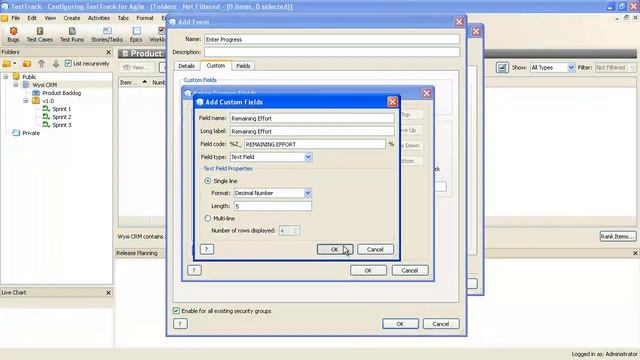Click the Item column header
Screen dimensions: 640x360
pyautogui.click(x=134, y=82)
